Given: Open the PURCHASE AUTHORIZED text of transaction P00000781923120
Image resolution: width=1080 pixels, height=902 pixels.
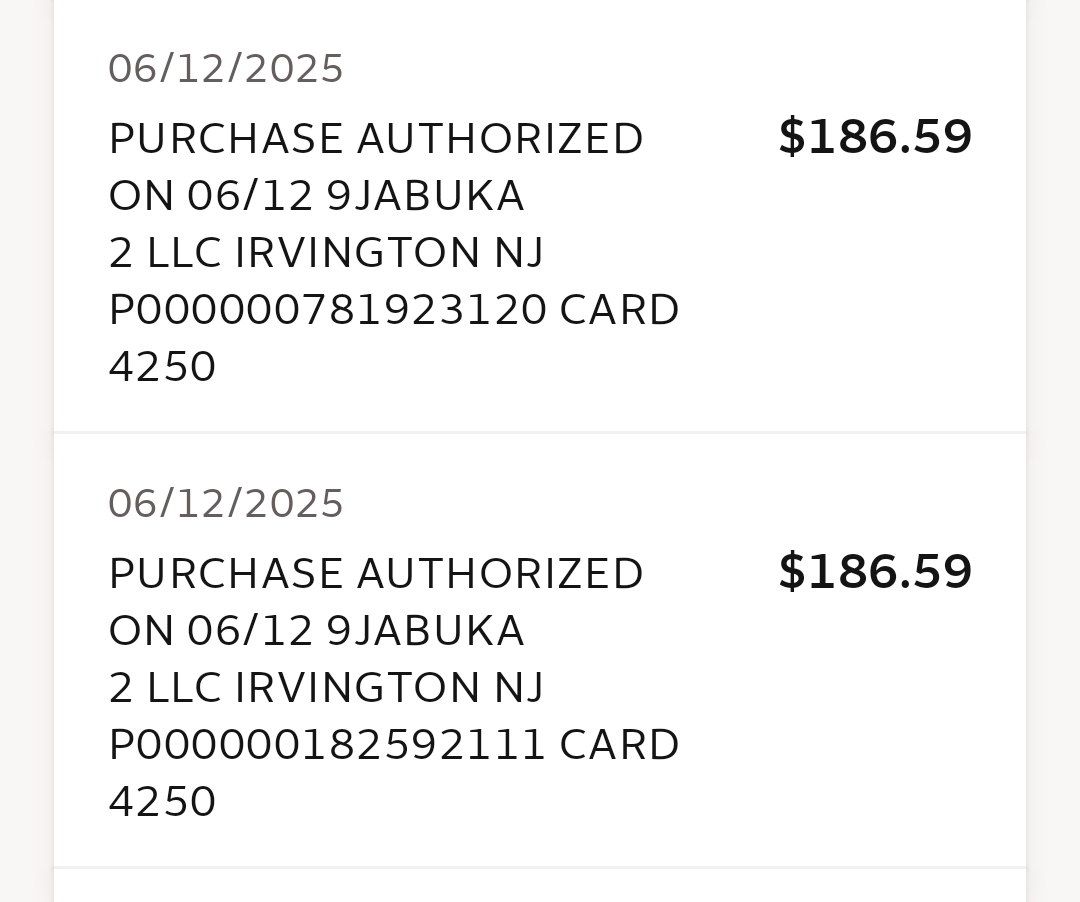Looking at the screenshot, I should [375, 139].
